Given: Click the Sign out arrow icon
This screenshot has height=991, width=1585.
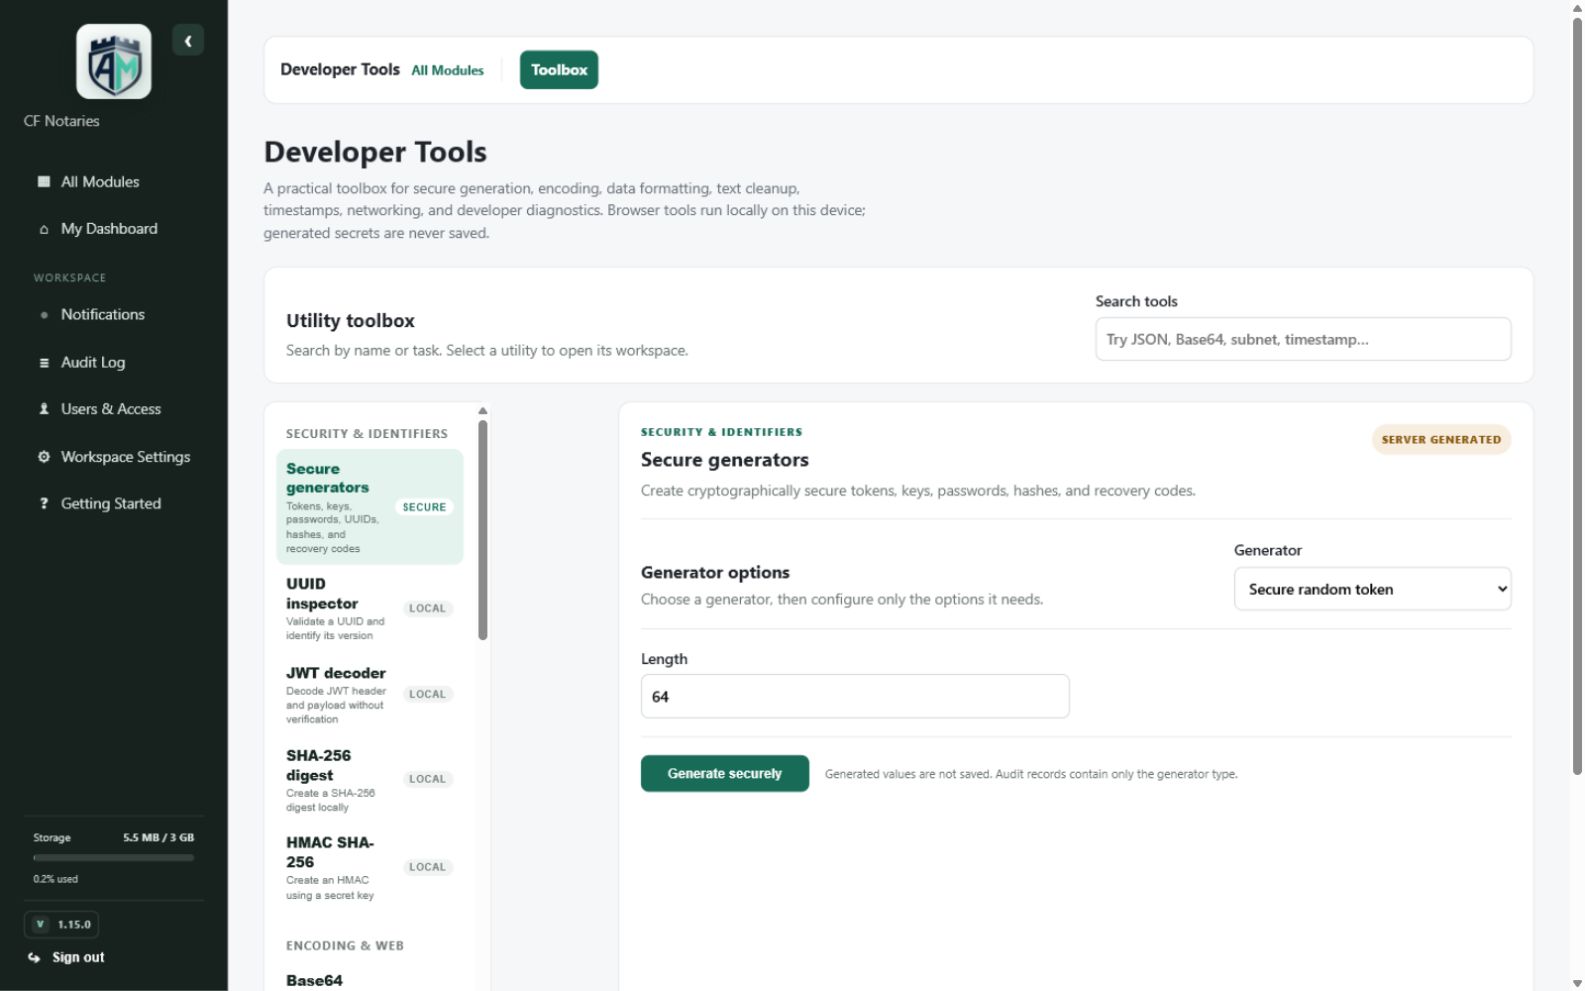Looking at the screenshot, I should coord(34,958).
